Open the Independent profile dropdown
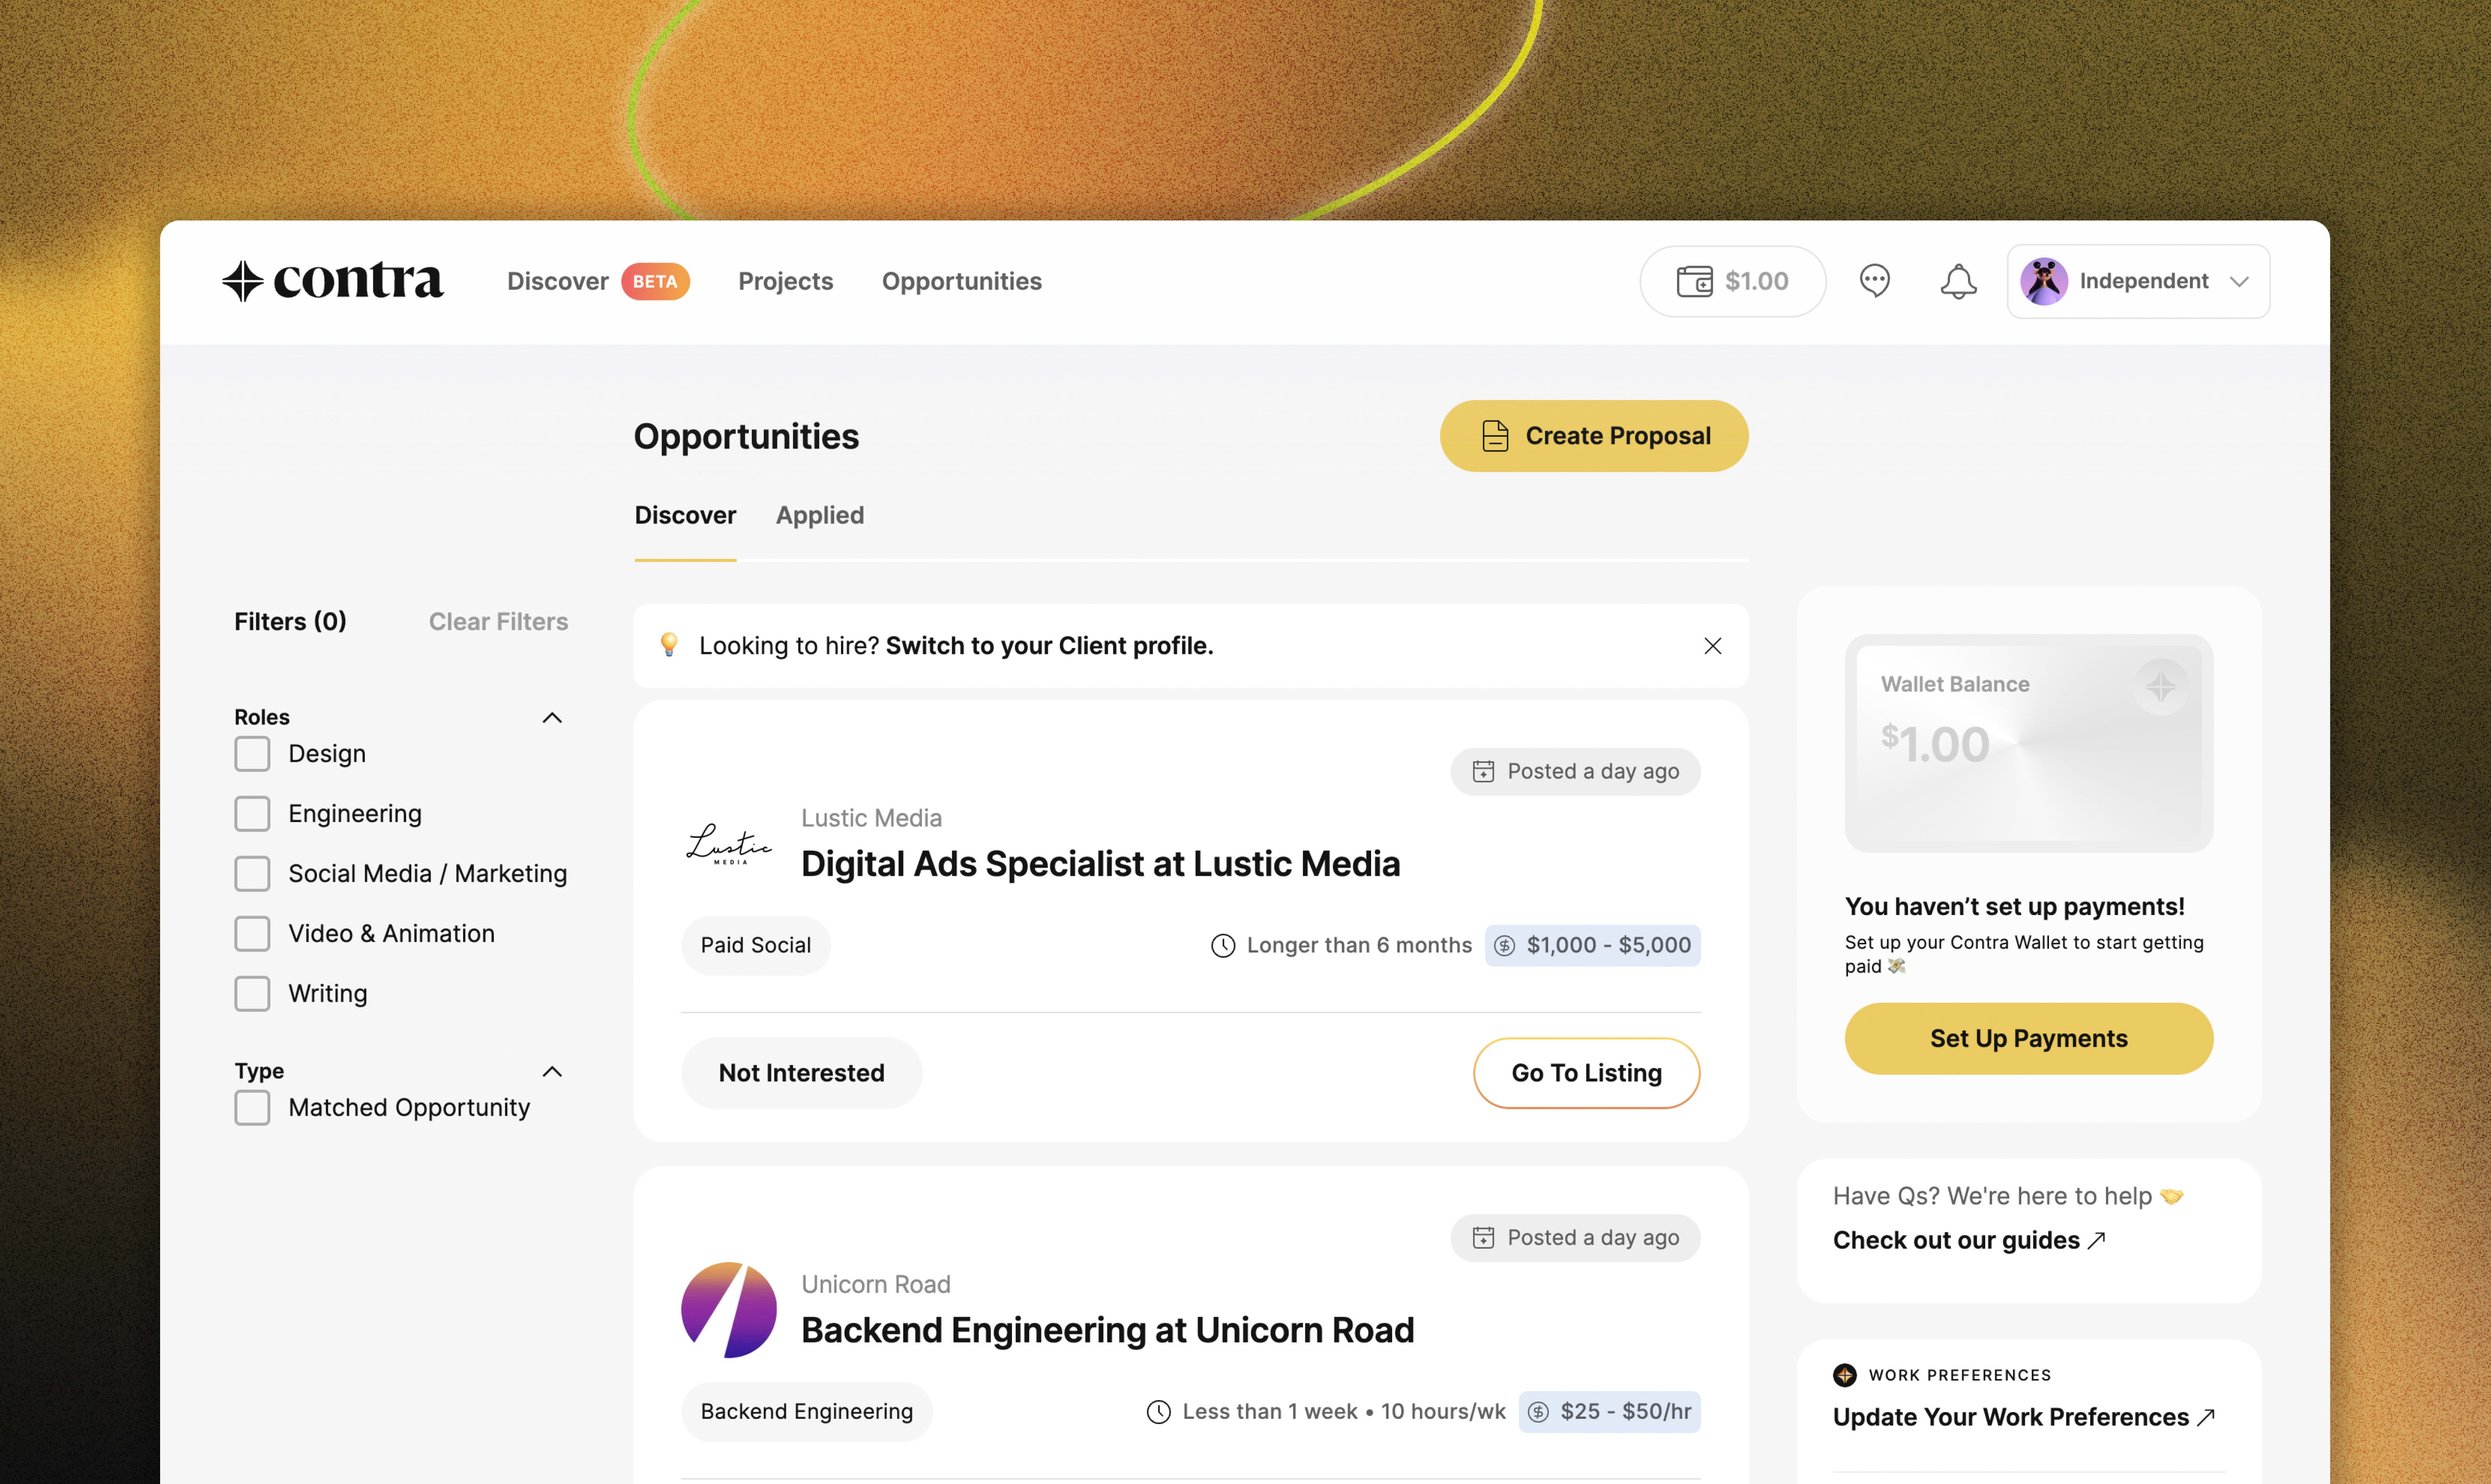2491x1484 pixels. click(2138, 281)
